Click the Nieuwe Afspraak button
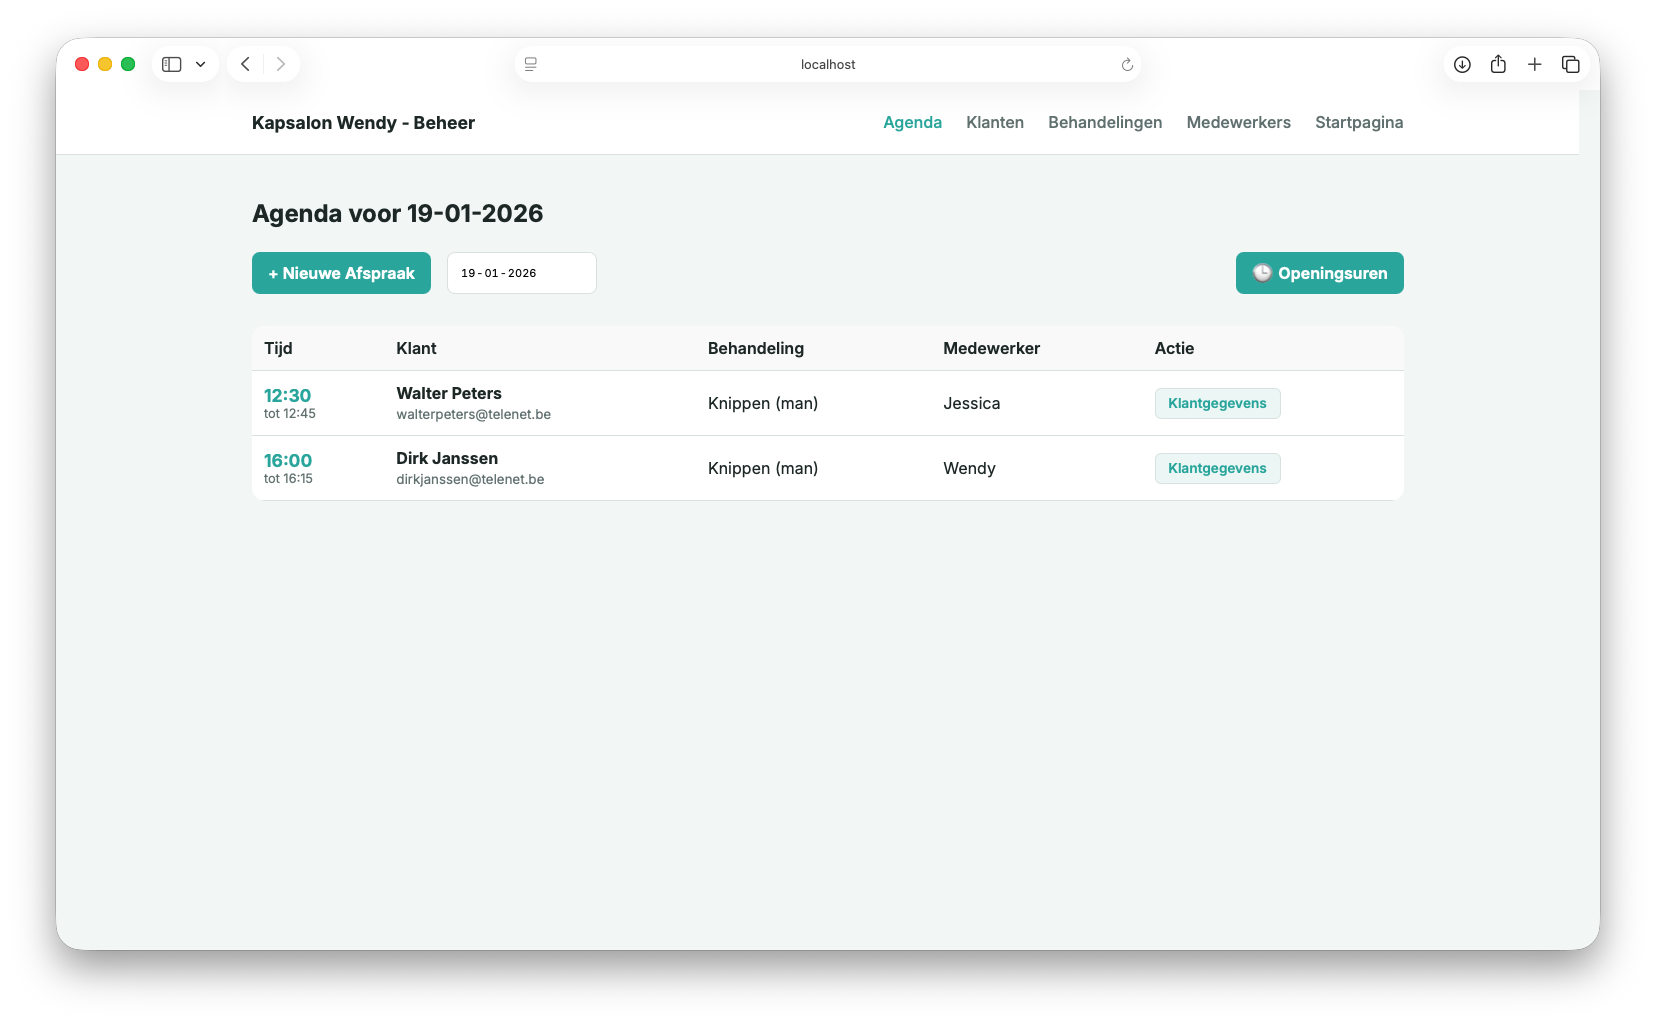This screenshot has height=1024, width=1656. [x=341, y=273]
